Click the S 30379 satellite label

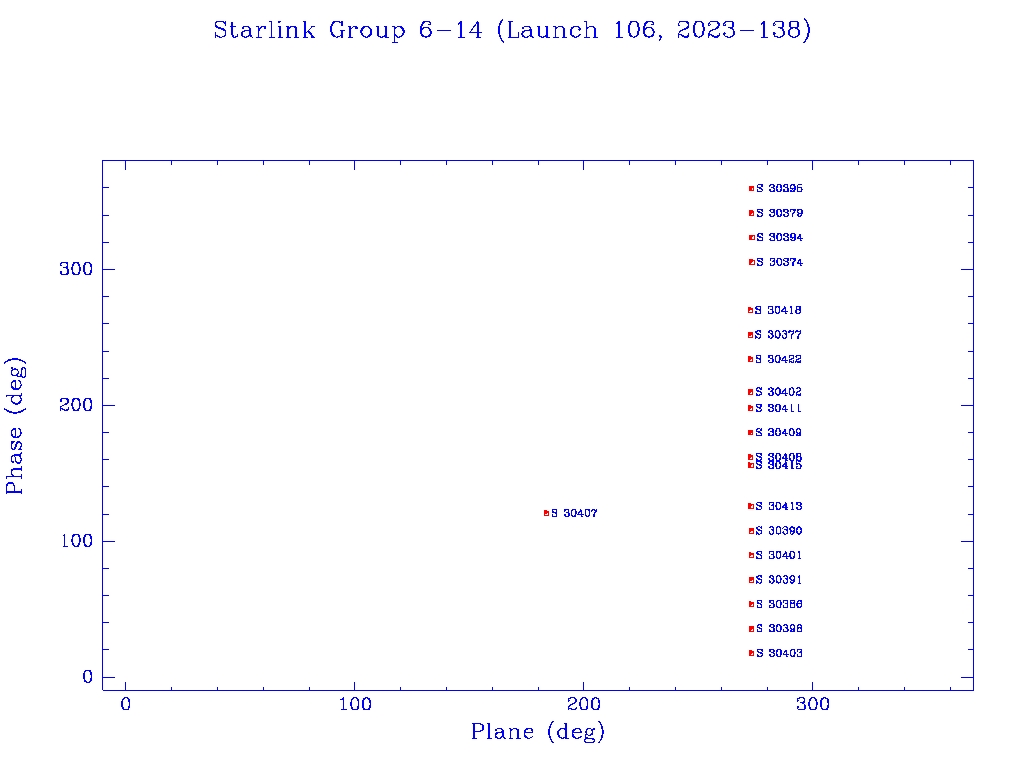[779, 213]
